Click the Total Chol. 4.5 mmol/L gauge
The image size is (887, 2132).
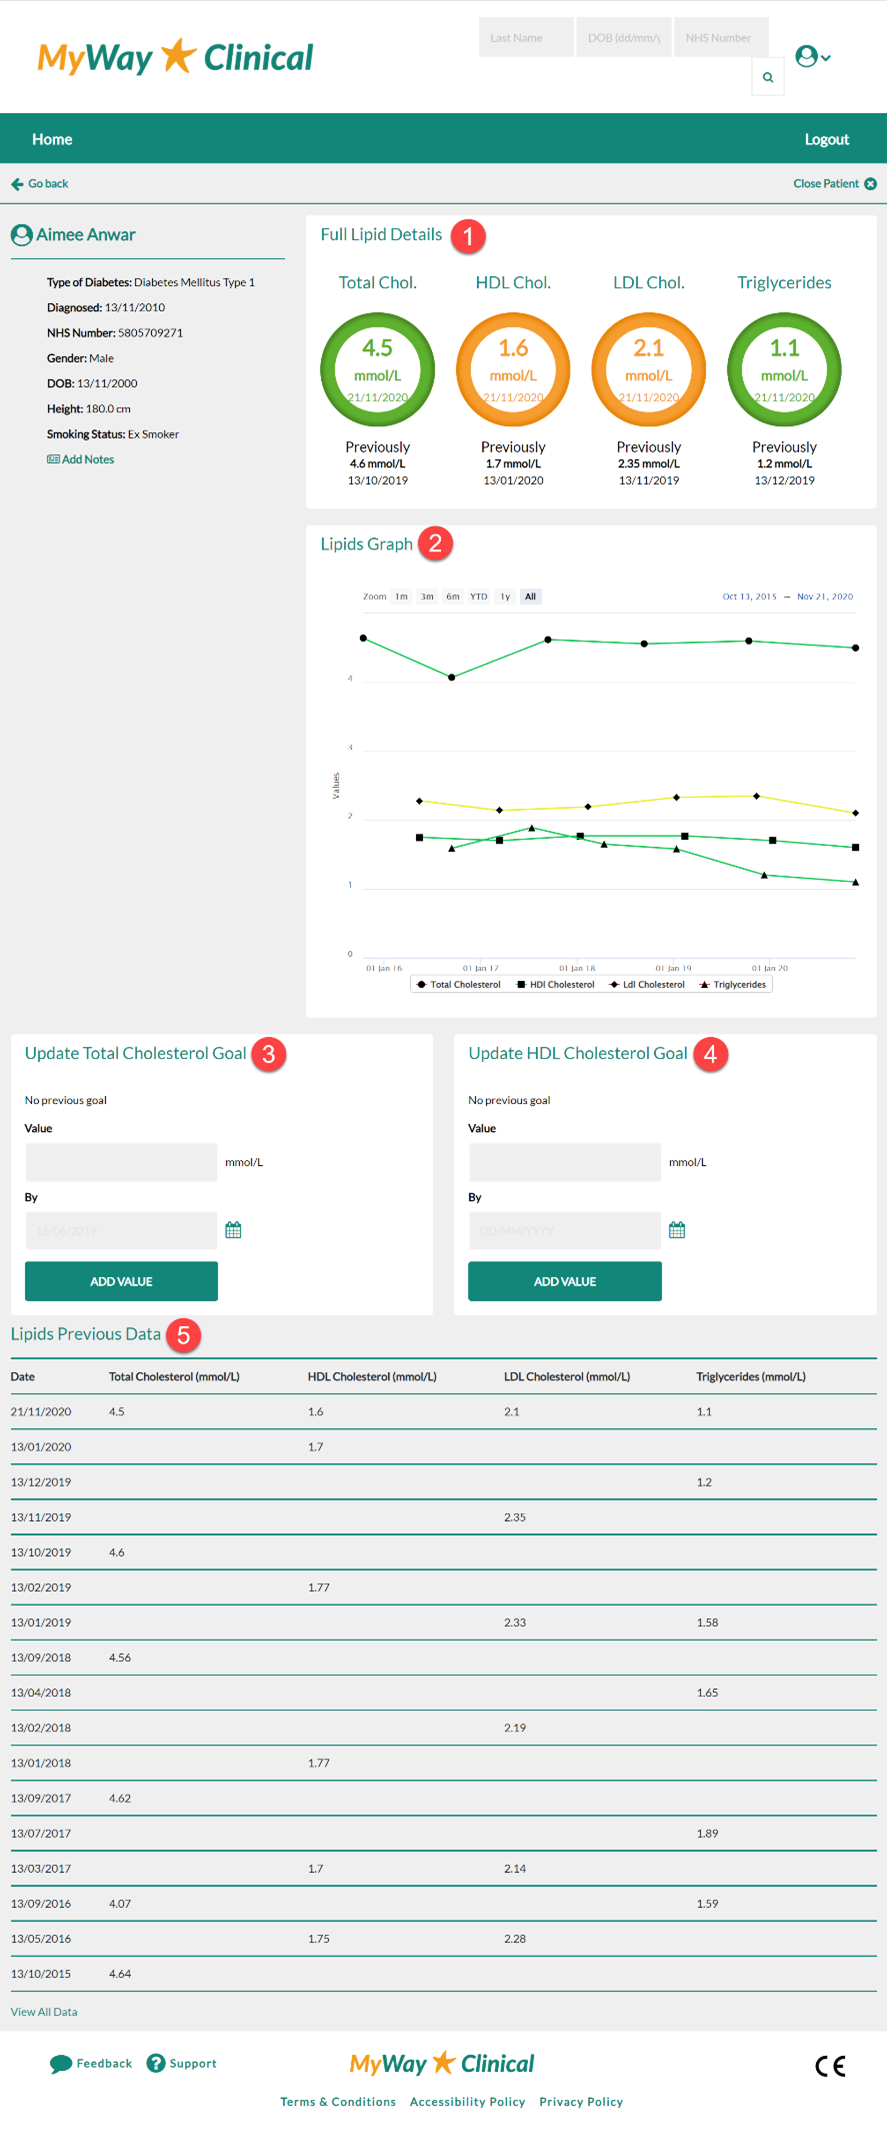(377, 370)
